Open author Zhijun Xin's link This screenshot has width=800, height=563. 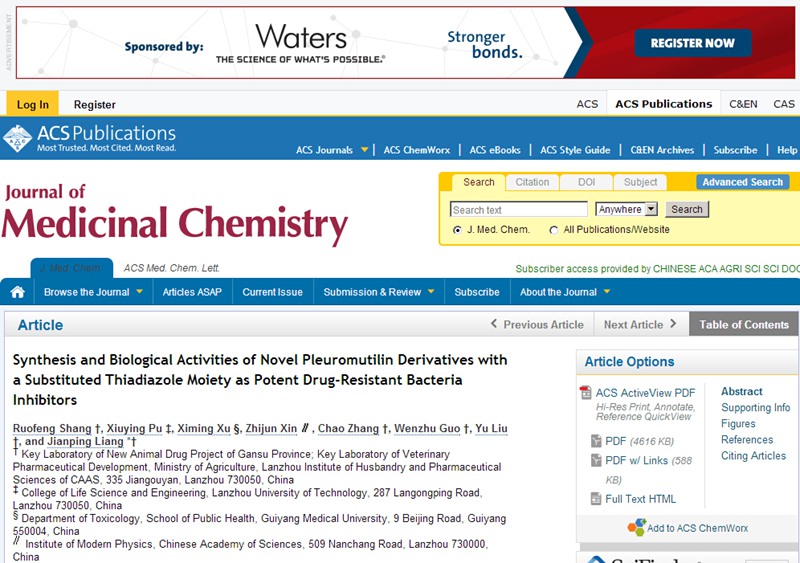tap(271, 428)
